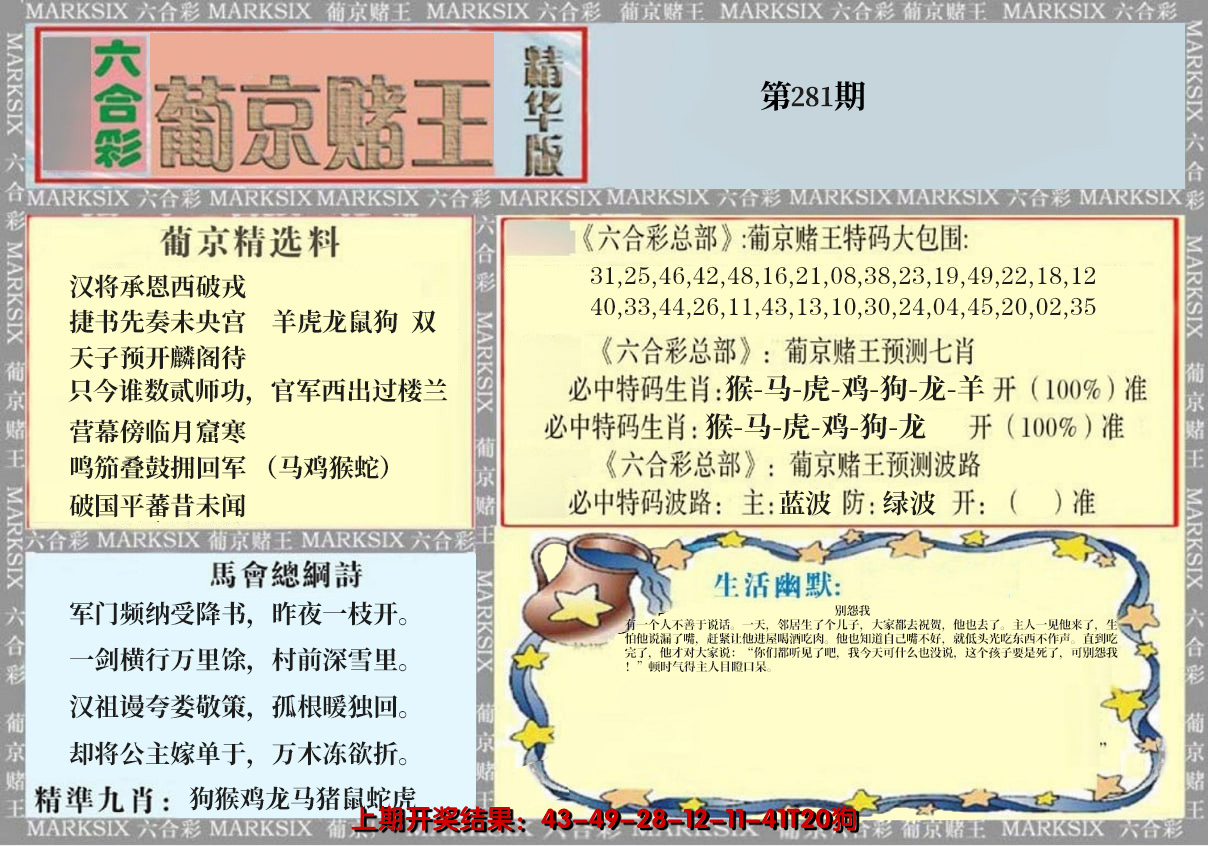Click the 生活幽默 heading
This screenshot has width=1208, height=846.
tap(777, 584)
